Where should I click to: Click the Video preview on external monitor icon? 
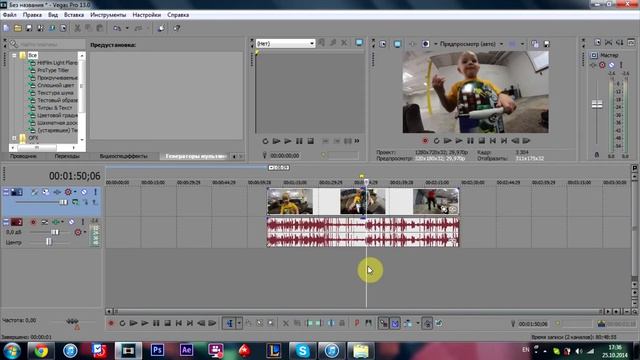[x=397, y=44]
